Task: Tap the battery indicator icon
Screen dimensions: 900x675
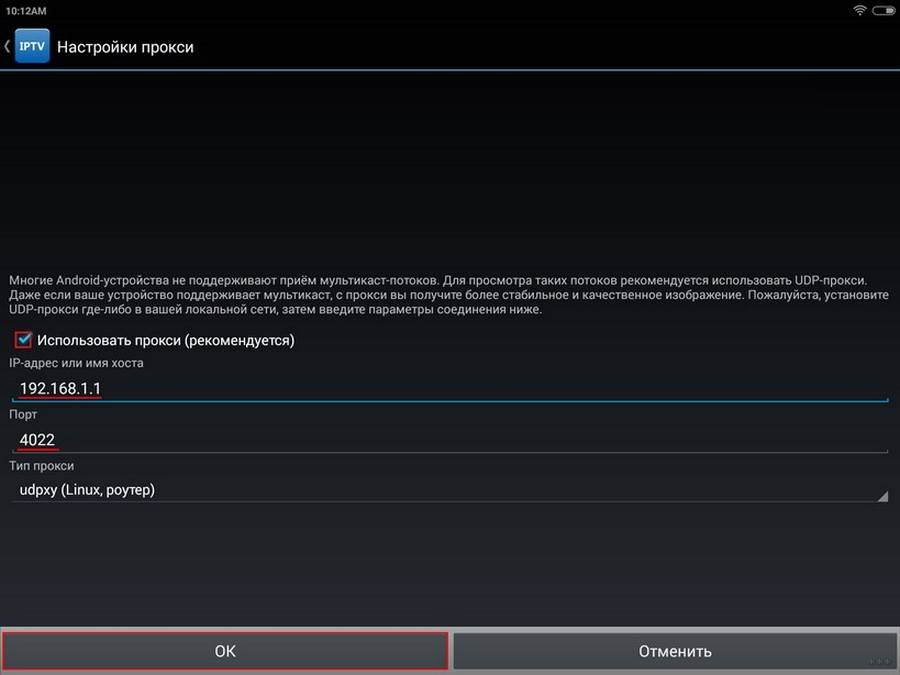Action: click(882, 9)
